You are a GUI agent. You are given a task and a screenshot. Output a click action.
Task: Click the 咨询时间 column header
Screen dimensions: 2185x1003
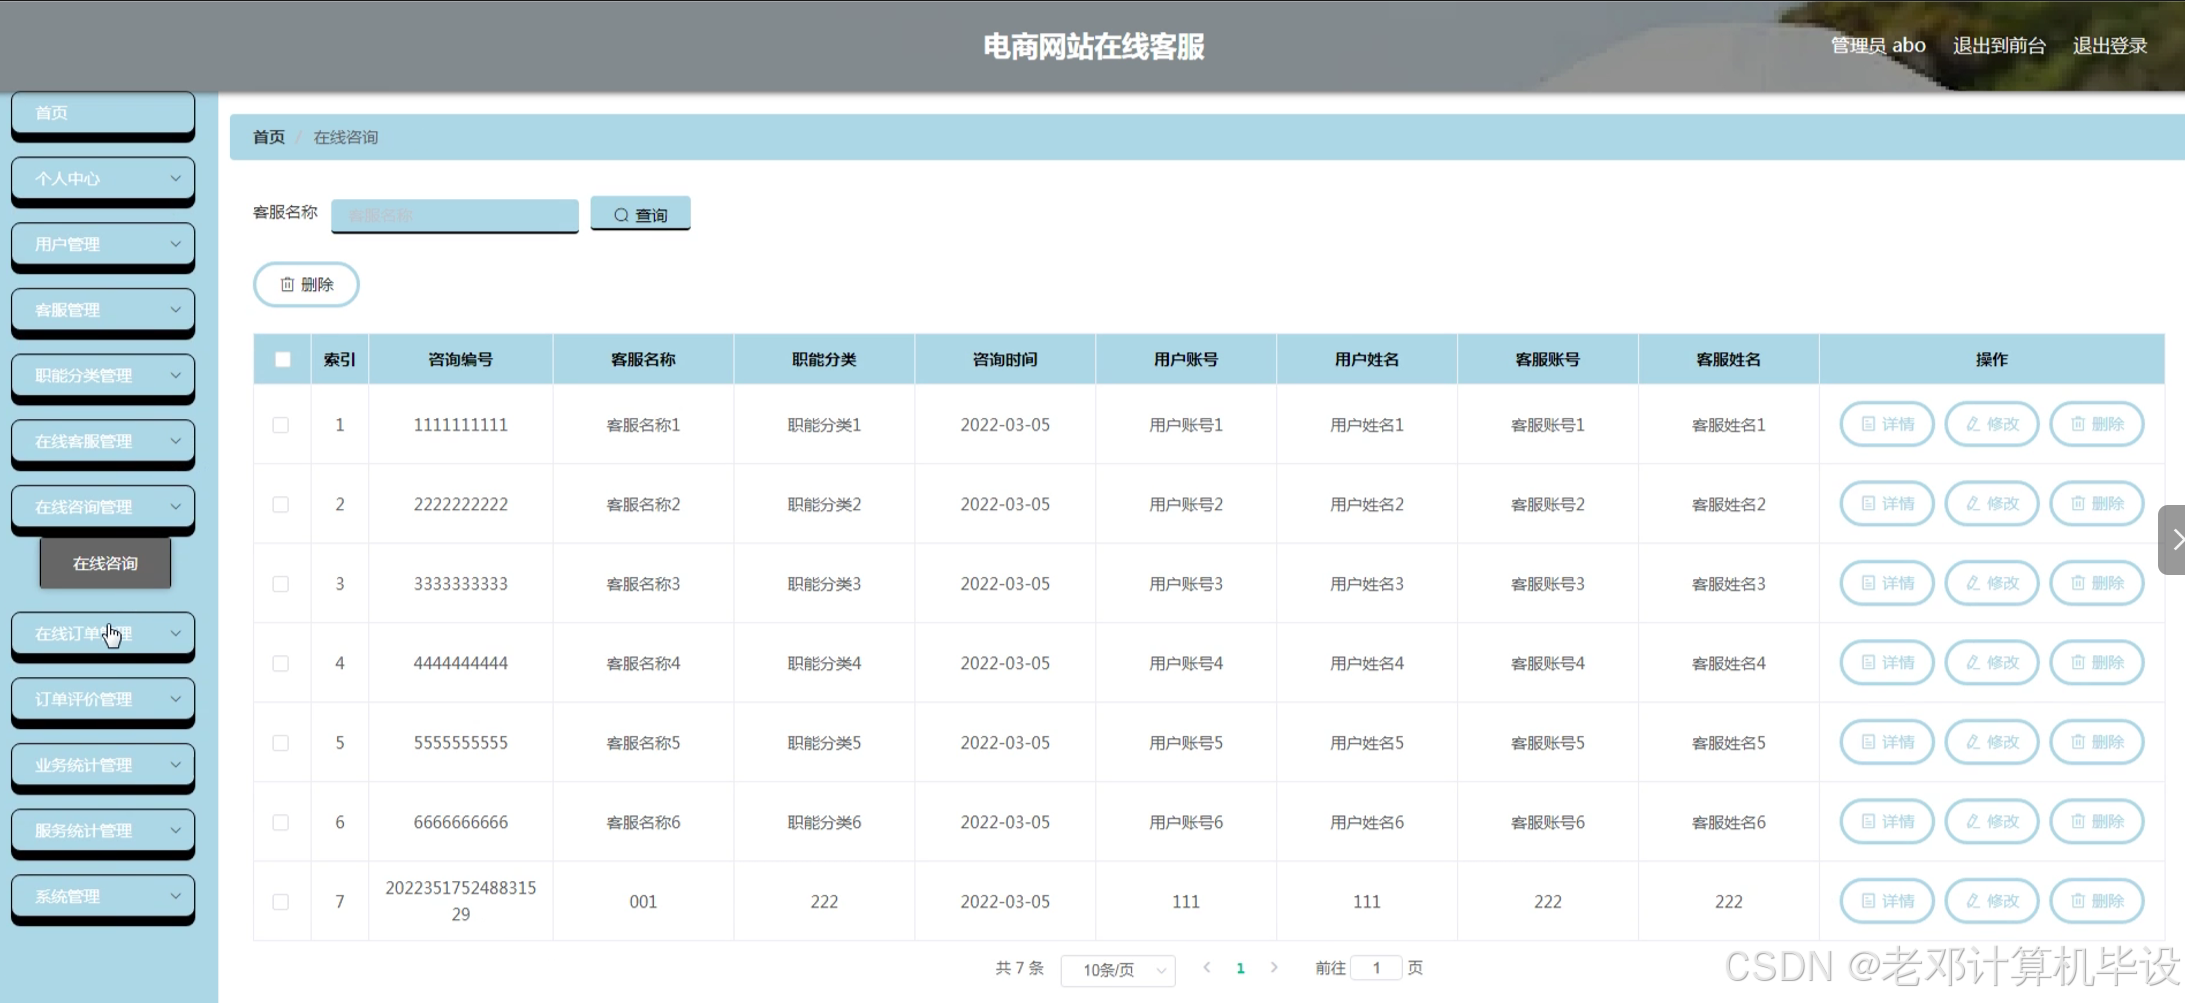pyautogui.click(x=1005, y=359)
